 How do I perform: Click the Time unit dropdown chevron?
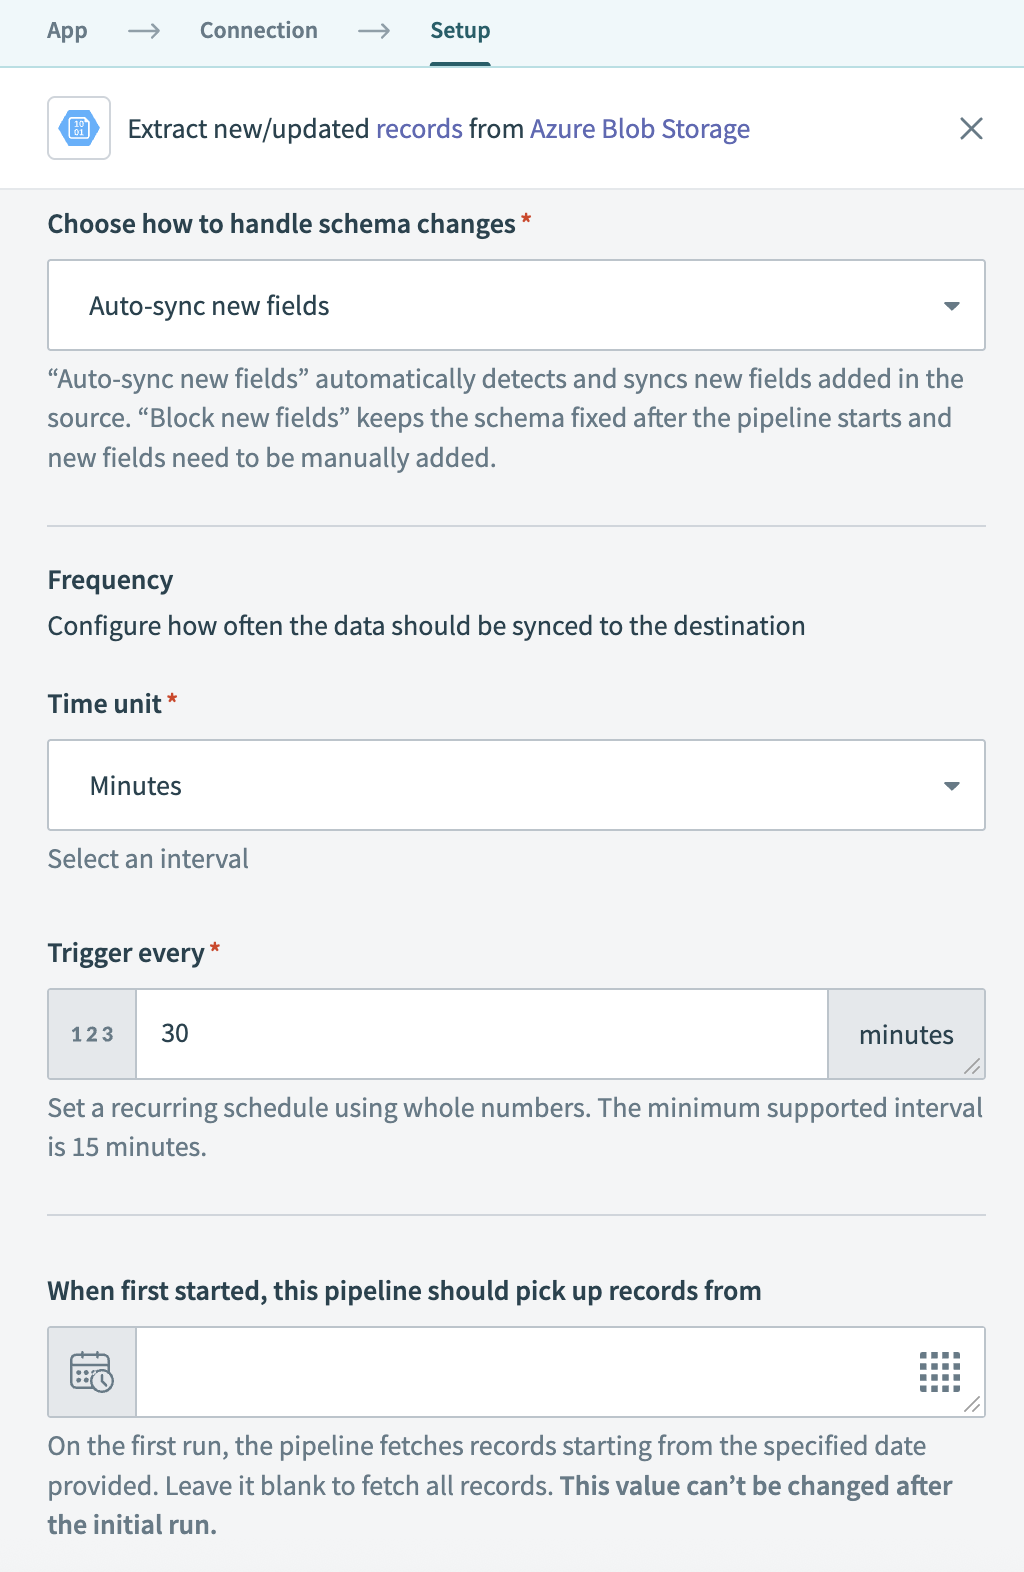tap(954, 785)
